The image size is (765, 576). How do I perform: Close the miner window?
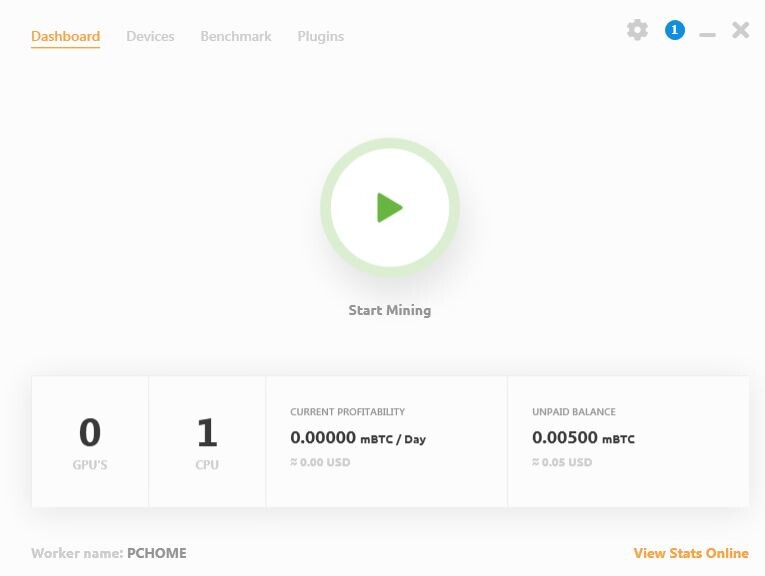741,30
